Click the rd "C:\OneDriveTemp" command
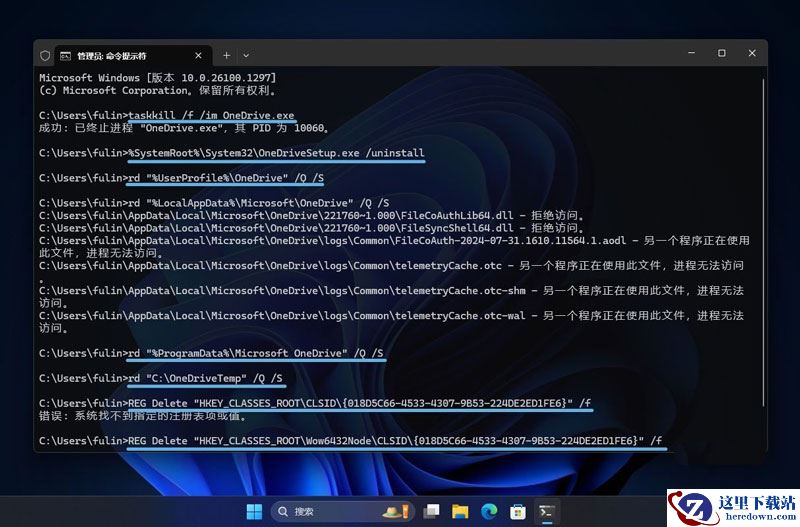The image size is (800, 527). pyautogui.click(x=205, y=378)
